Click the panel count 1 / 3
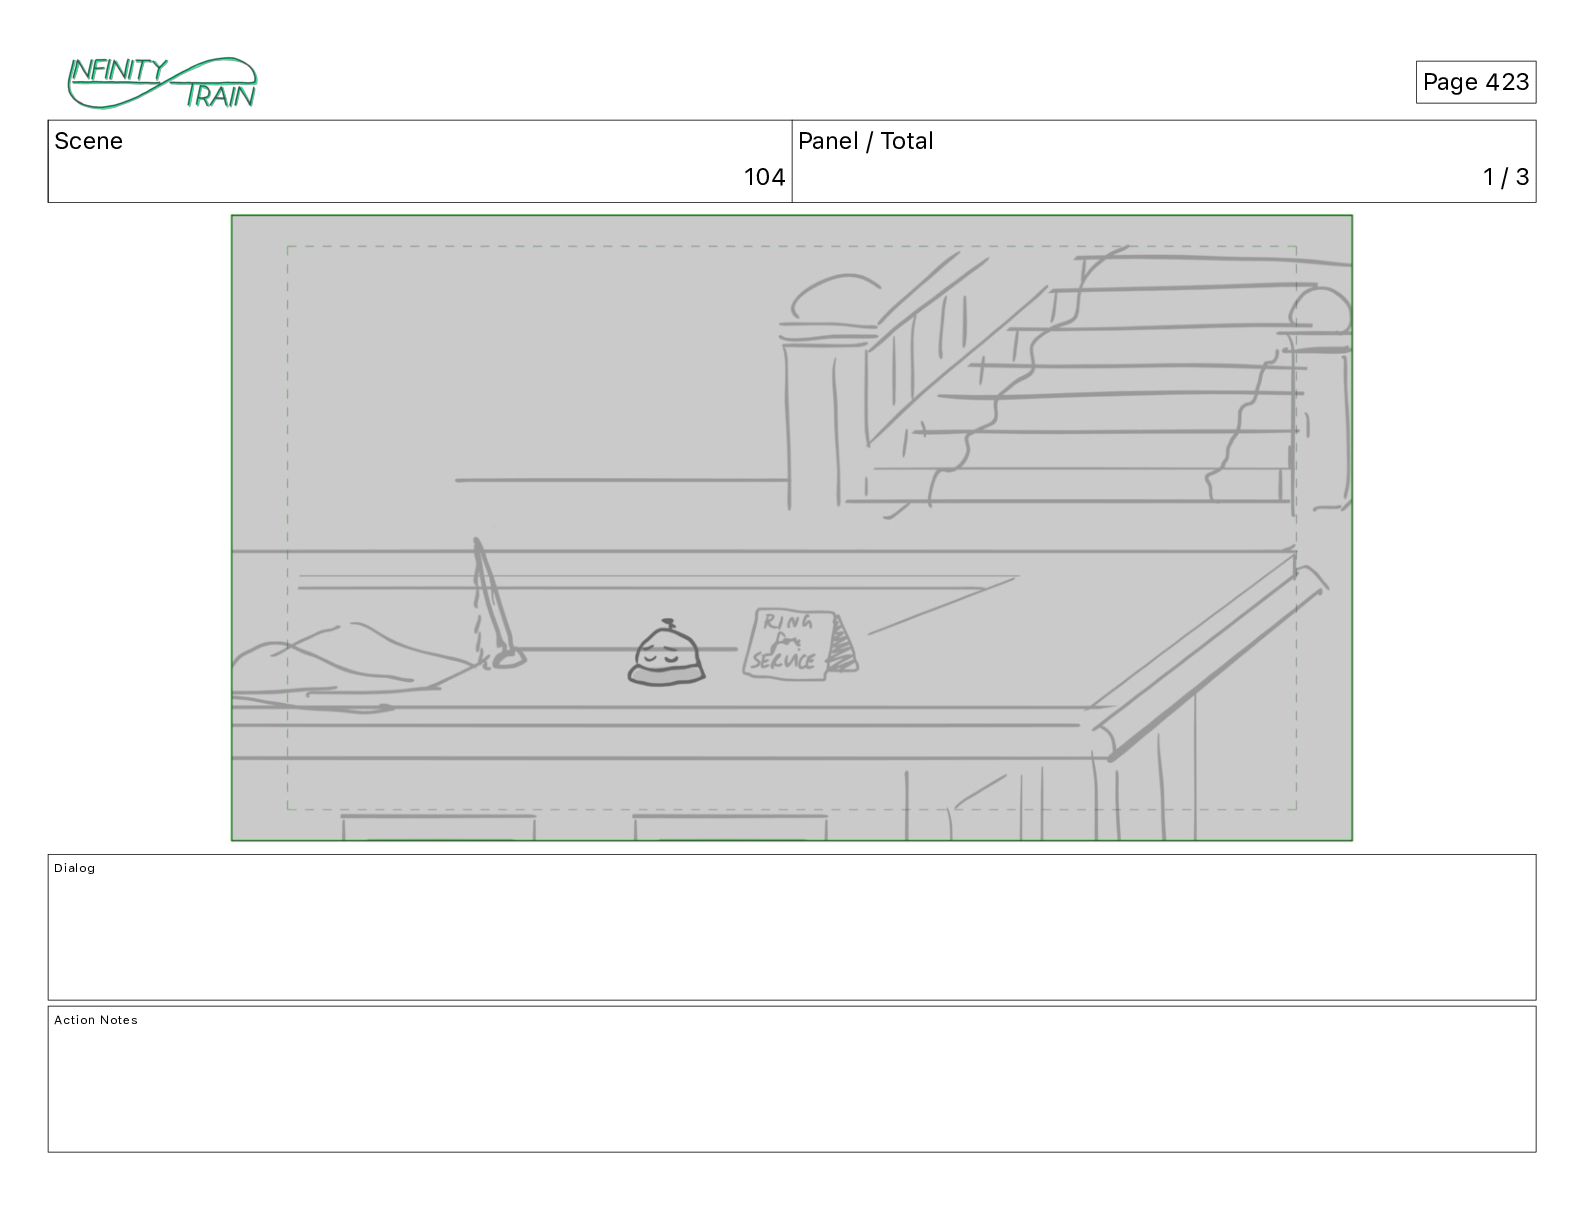Image resolution: width=1584 pixels, height=1224 pixels. click(1505, 177)
